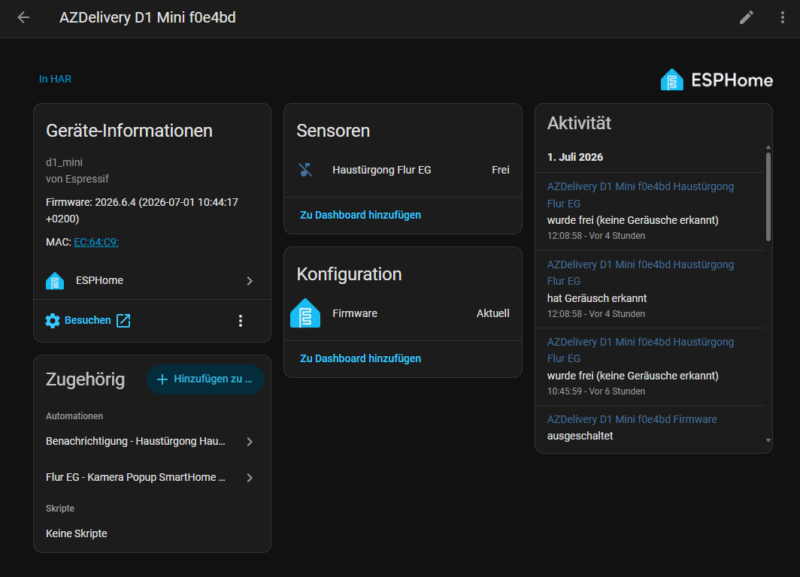
Task: Click the 'Aktuell' firmware status
Action: [x=493, y=313]
